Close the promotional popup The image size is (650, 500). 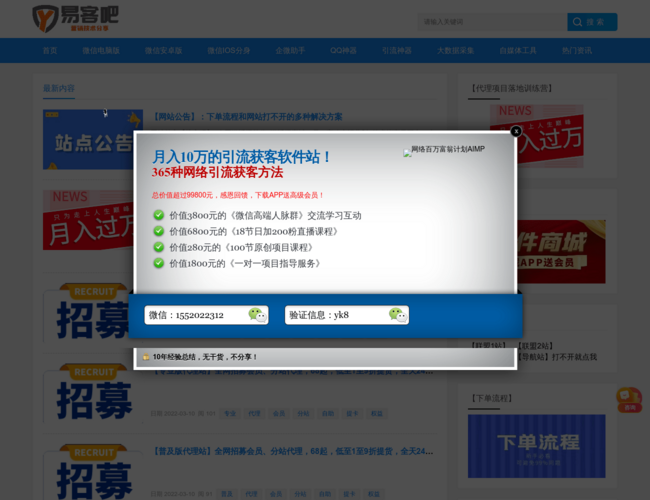tap(516, 131)
